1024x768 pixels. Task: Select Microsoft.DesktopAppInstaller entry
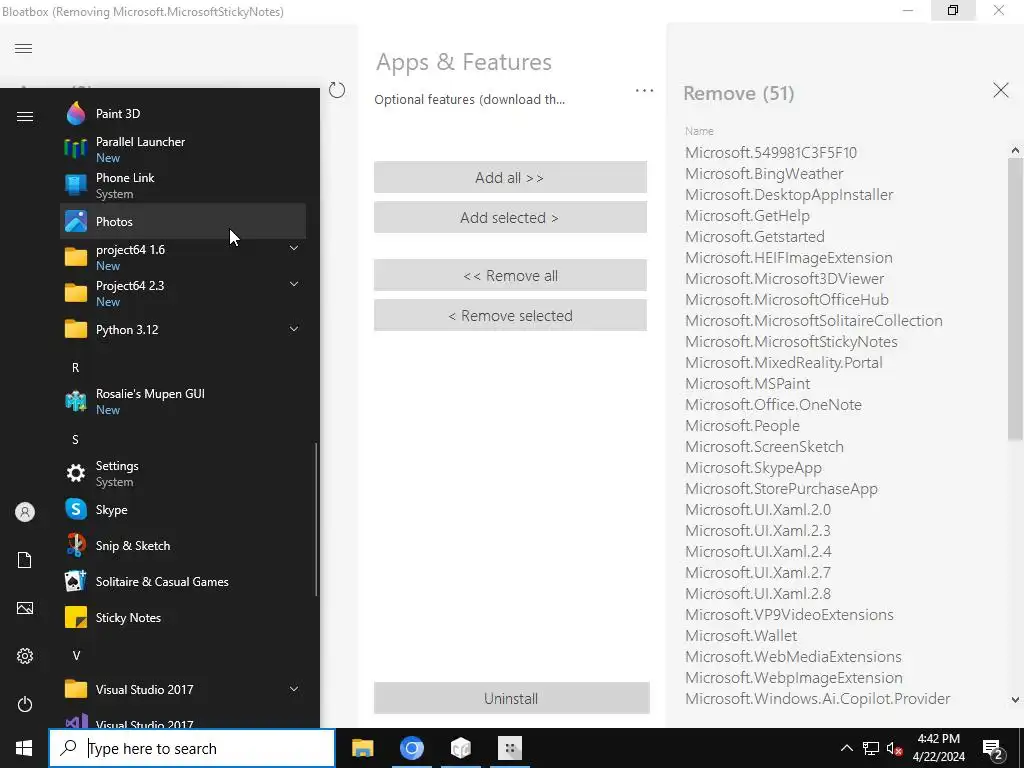tap(789, 195)
